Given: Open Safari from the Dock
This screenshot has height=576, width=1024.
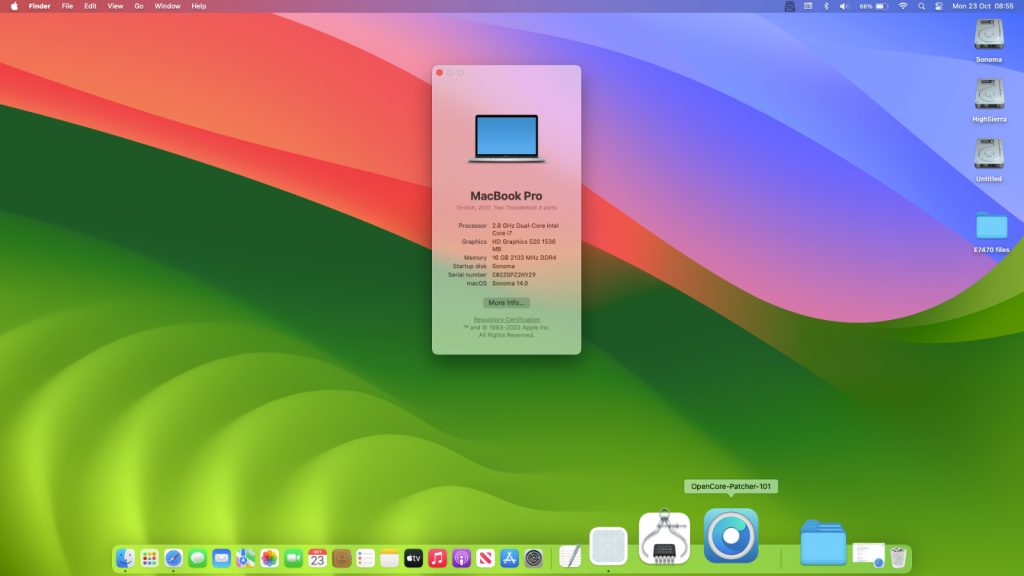Looking at the screenshot, I should pyautogui.click(x=174, y=558).
